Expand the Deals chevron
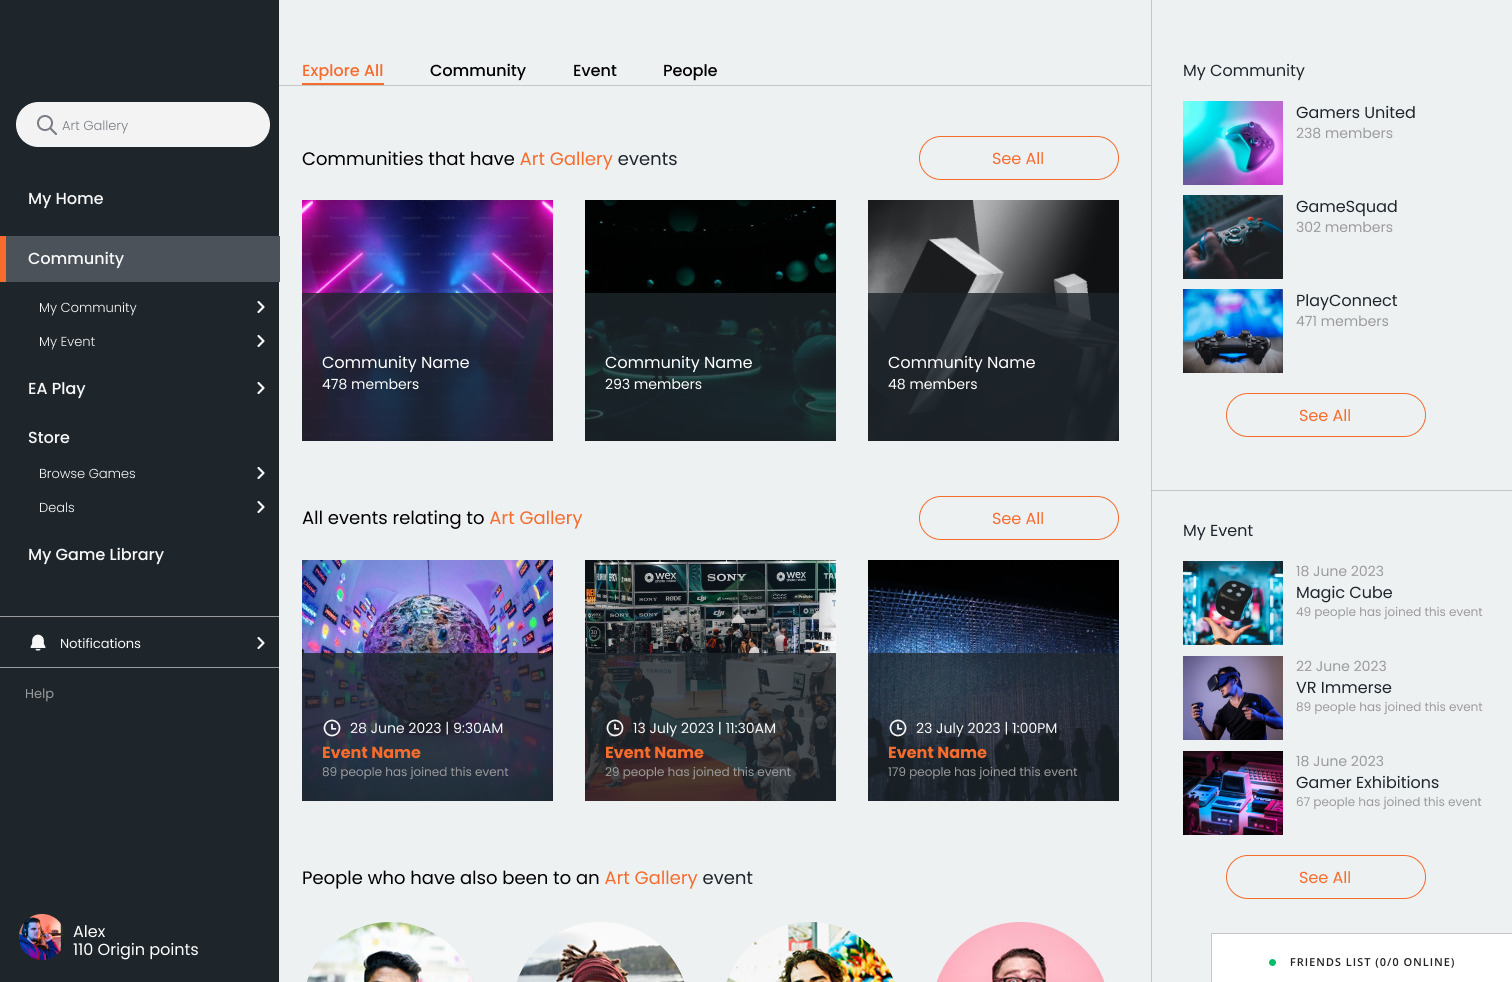 [261, 507]
